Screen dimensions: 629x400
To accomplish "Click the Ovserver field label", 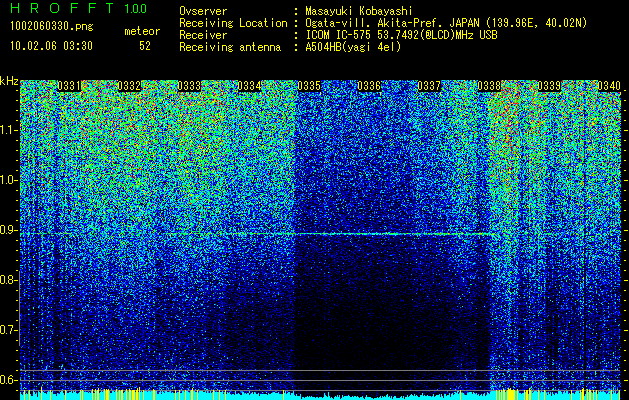I will [x=203, y=11].
